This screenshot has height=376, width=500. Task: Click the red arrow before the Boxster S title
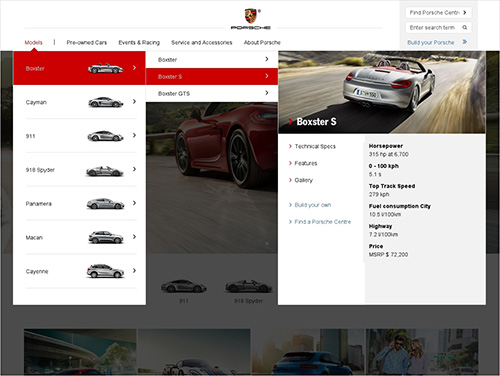click(x=291, y=122)
